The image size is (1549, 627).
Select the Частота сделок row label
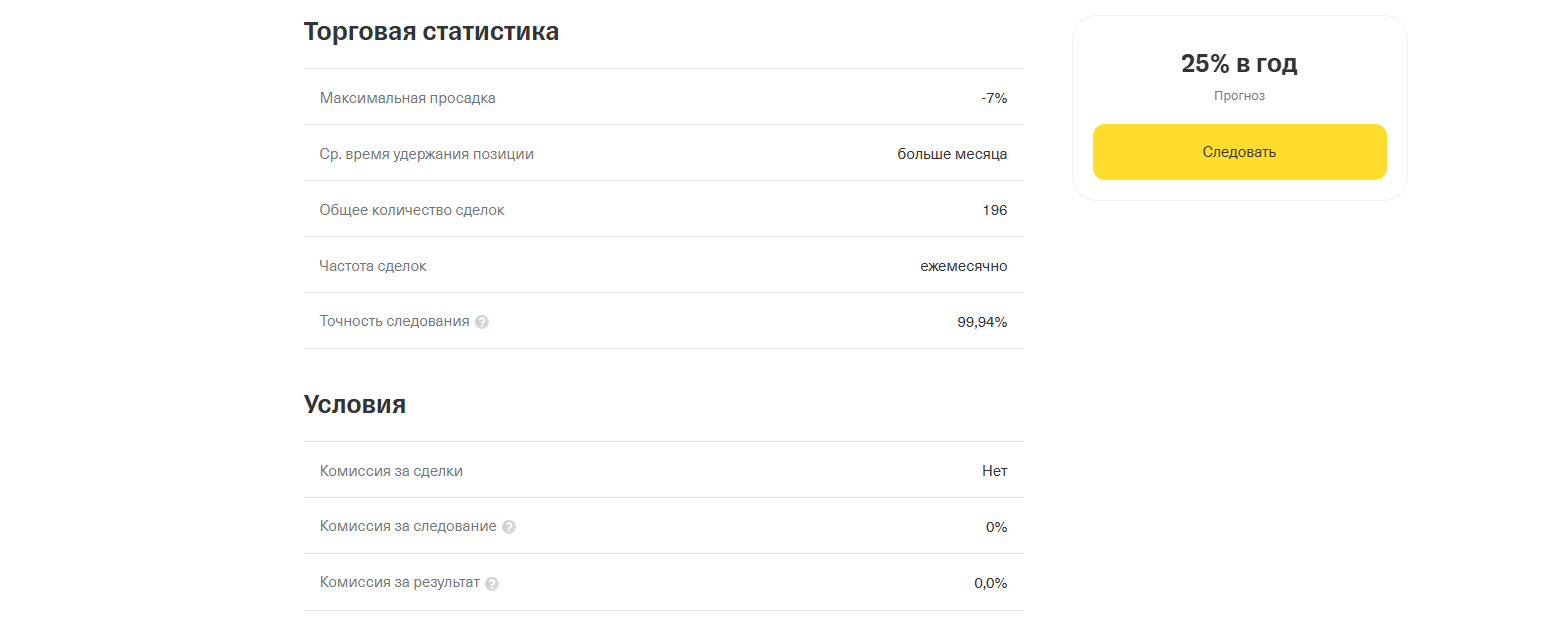[373, 266]
